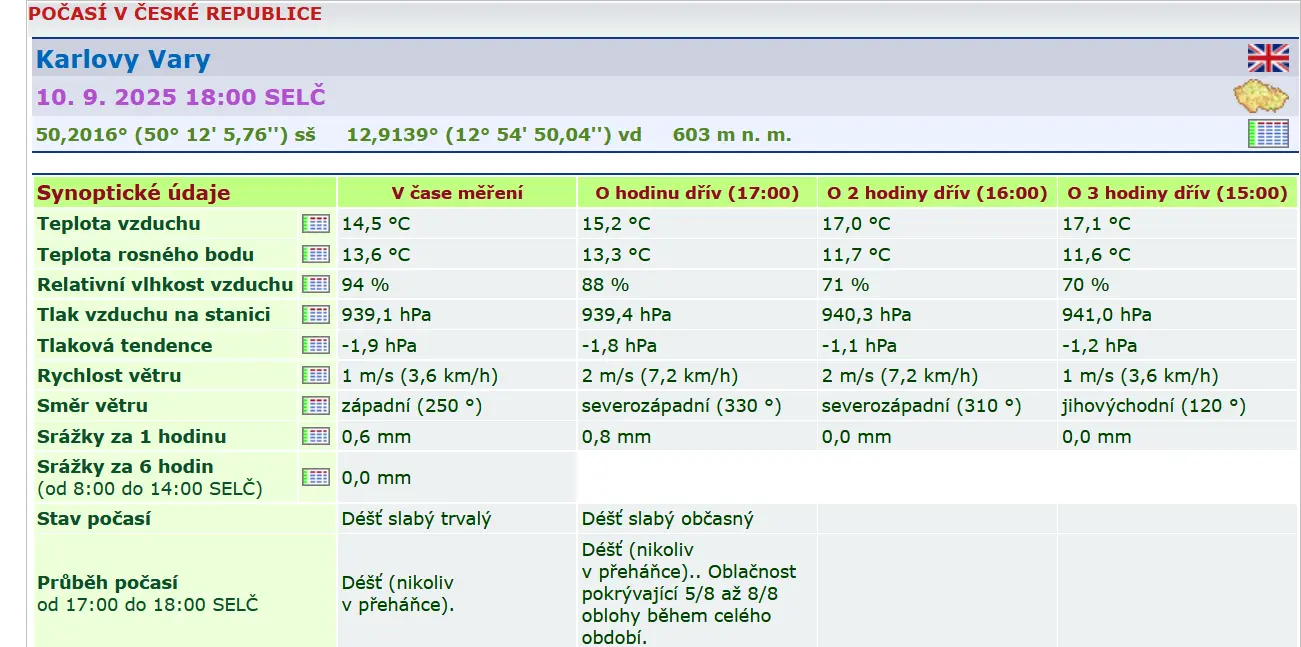Open table icon for Srážky za 1 hodinu
1301x647 pixels.
(315, 437)
